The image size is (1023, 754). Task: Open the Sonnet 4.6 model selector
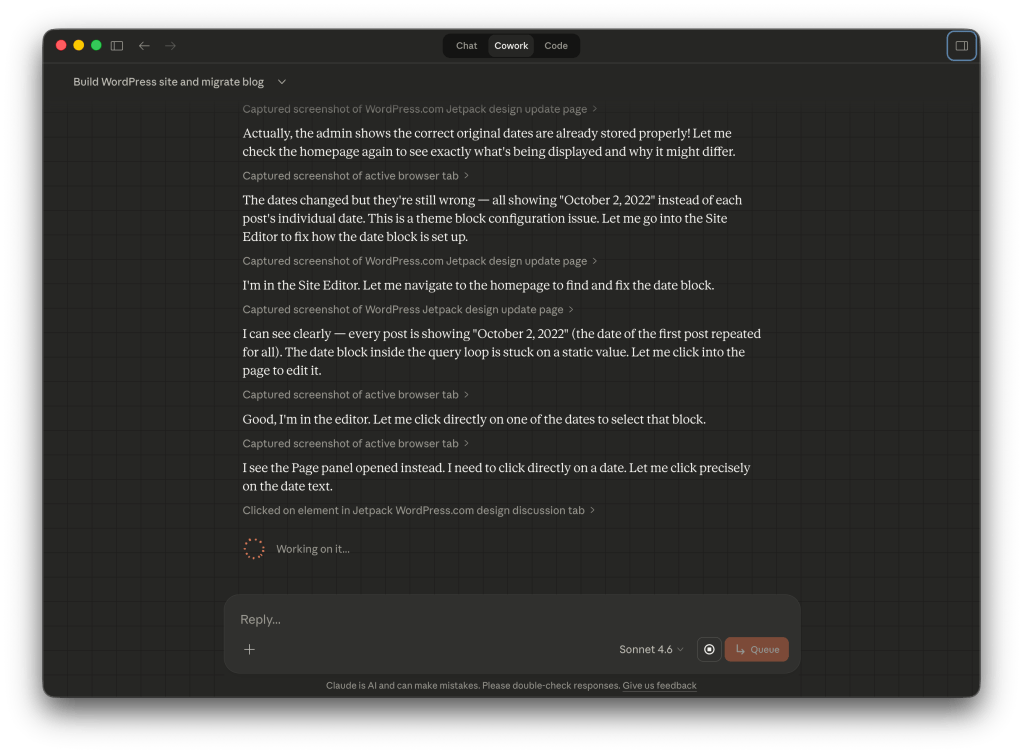[x=651, y=649]
